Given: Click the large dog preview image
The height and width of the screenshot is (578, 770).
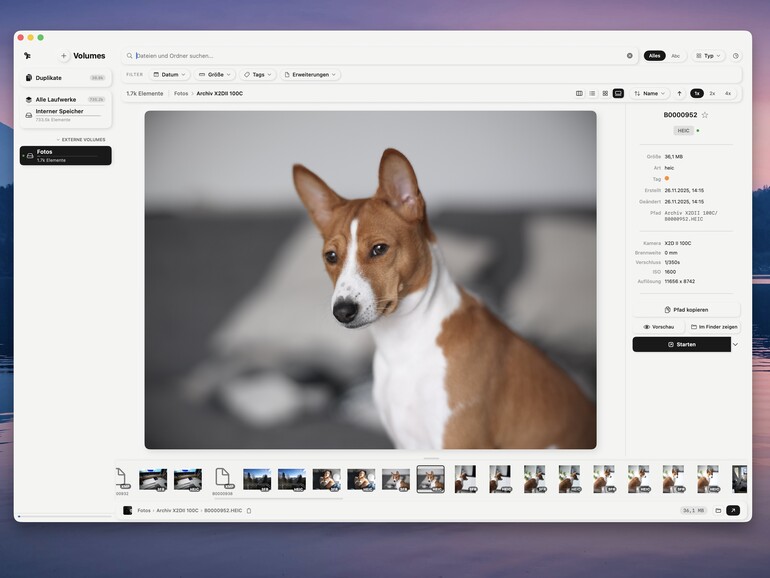Looking at the screenshot, I should pyautogui.click(x=370, y=279).
